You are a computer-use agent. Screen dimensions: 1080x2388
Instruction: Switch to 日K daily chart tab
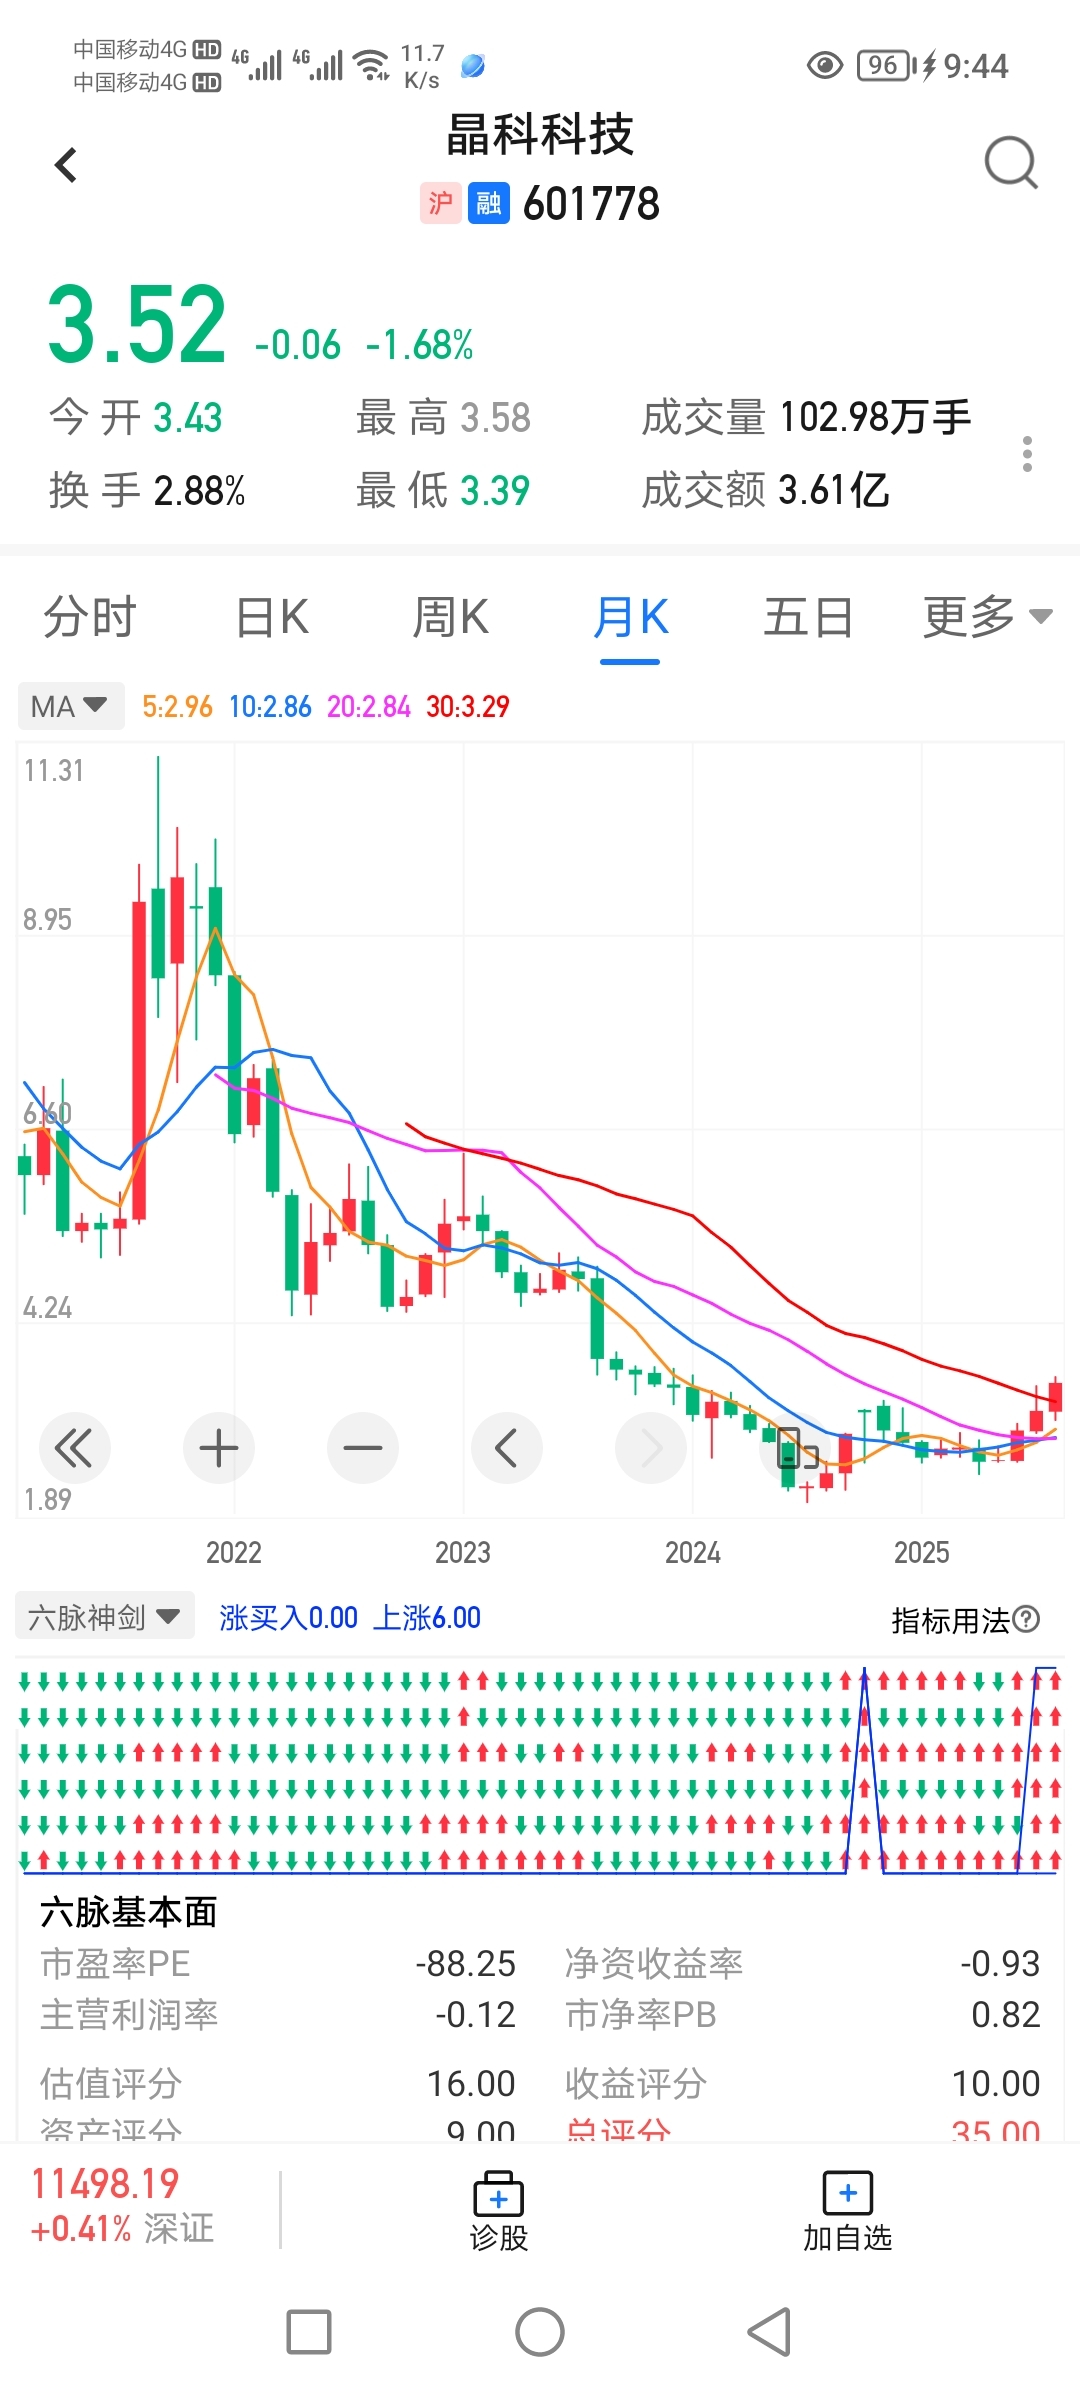point(272,617)
